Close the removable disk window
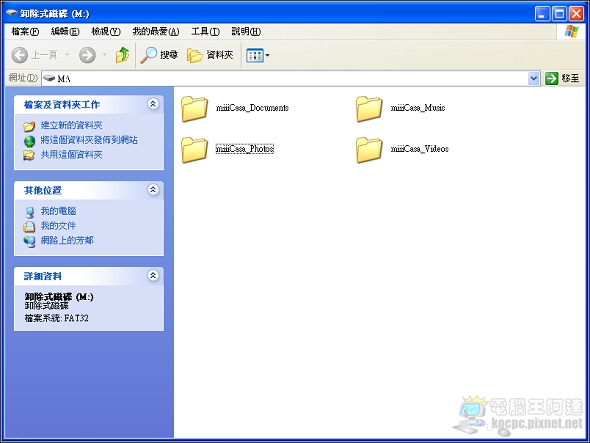This screenshot has width=590, height=443. [x=576, y=14]
